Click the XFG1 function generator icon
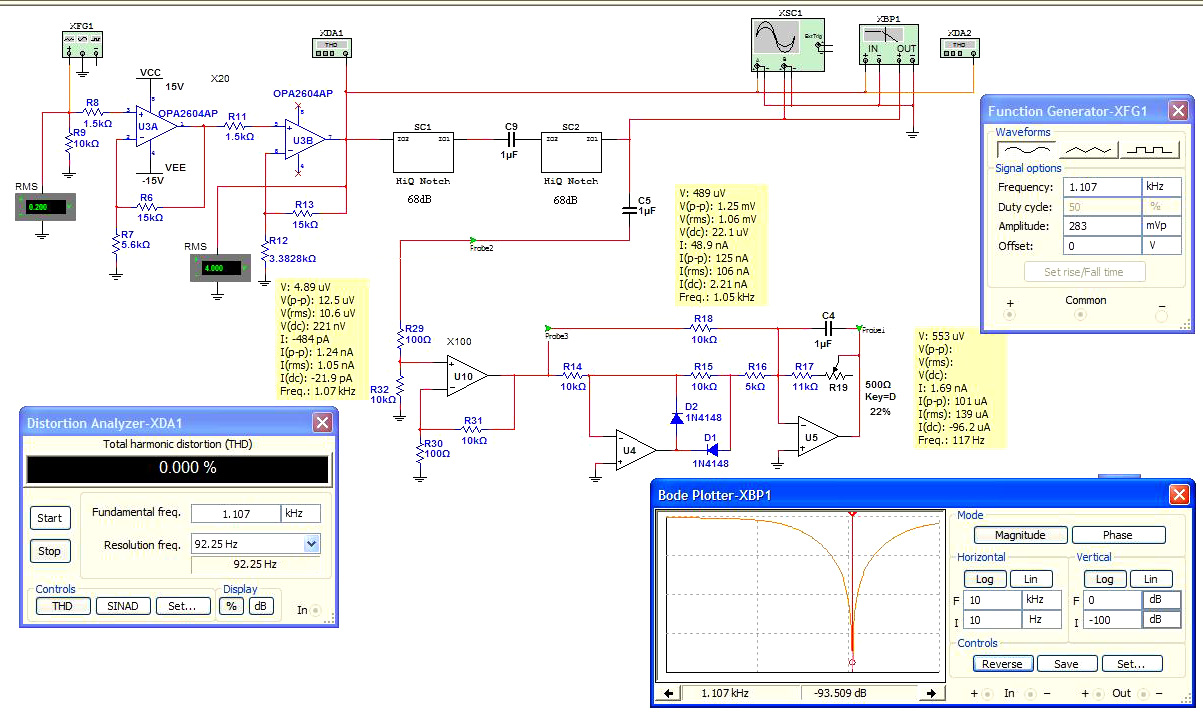1203x718 pixels. point(82,45)
